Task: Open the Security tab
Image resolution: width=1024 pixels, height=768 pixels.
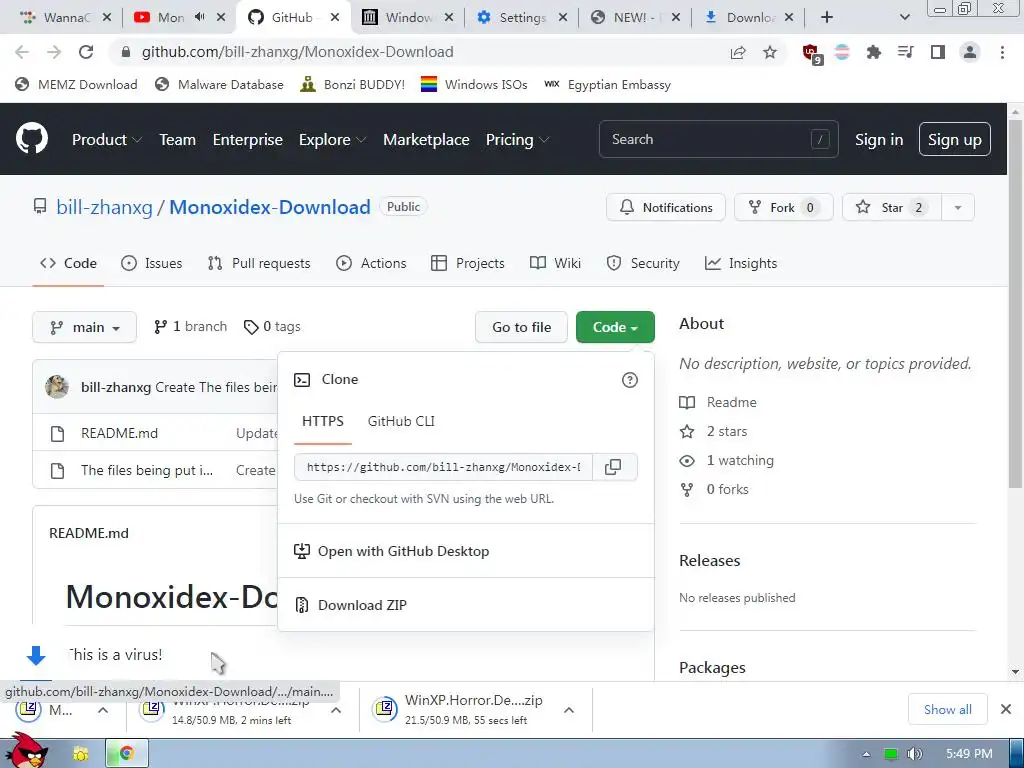Action: click(643, 263)
